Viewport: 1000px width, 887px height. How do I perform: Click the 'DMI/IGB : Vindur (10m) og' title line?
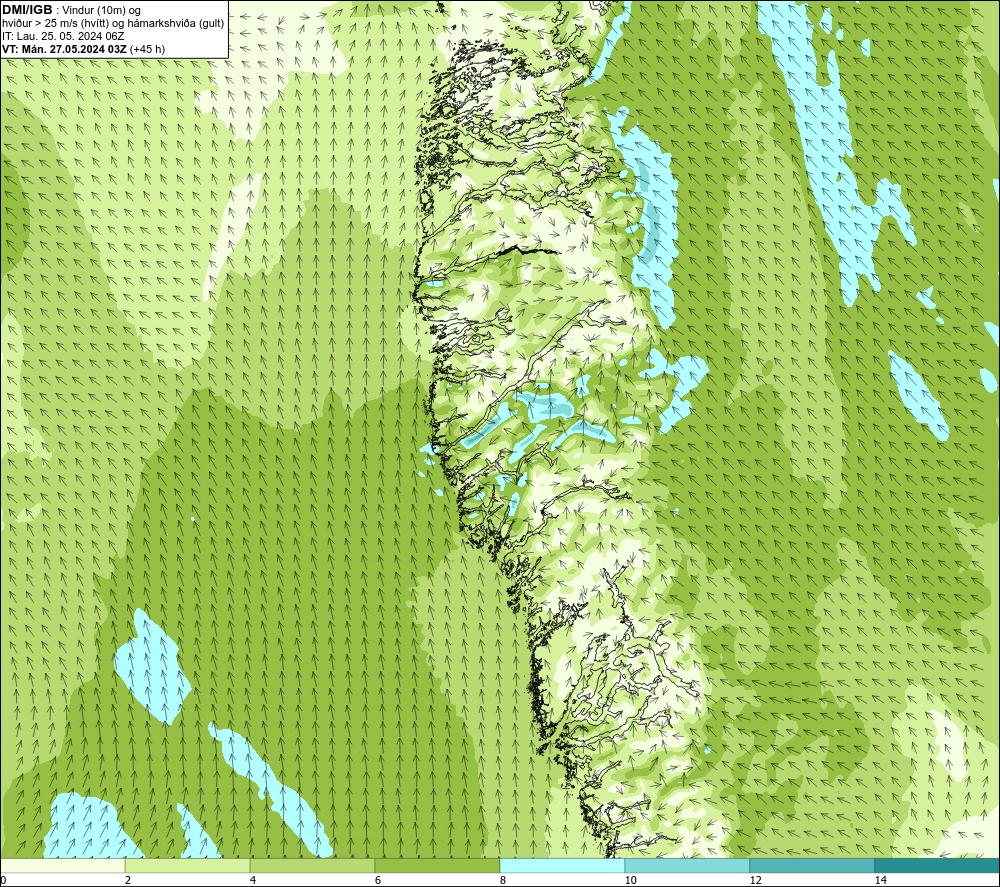tap(71, 10)
